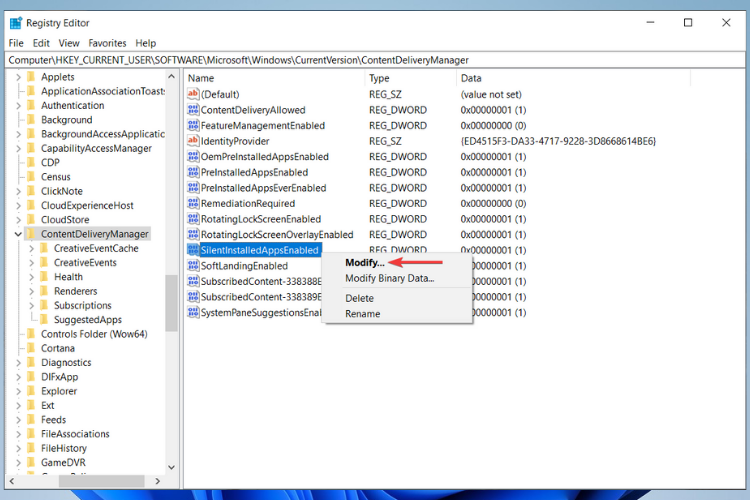Click the SoftLandingEnabled DWORD icon
750x500 pixels.
pyautogui.click(x=193, y=266)
